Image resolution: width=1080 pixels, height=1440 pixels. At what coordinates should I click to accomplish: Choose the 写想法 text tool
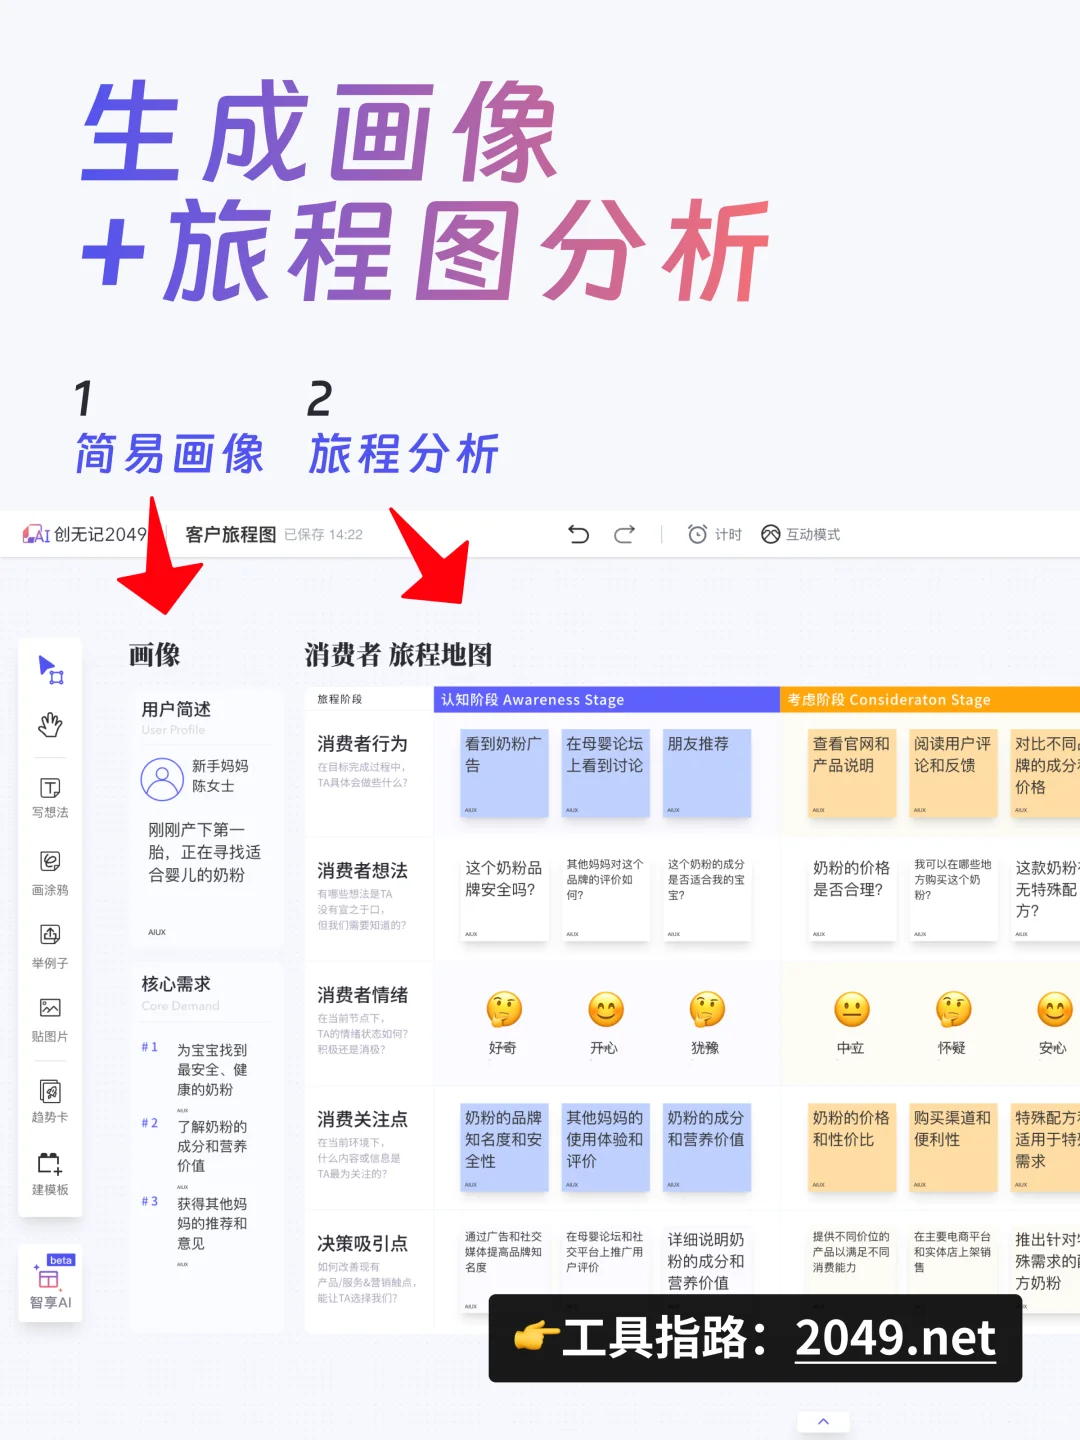50,798
